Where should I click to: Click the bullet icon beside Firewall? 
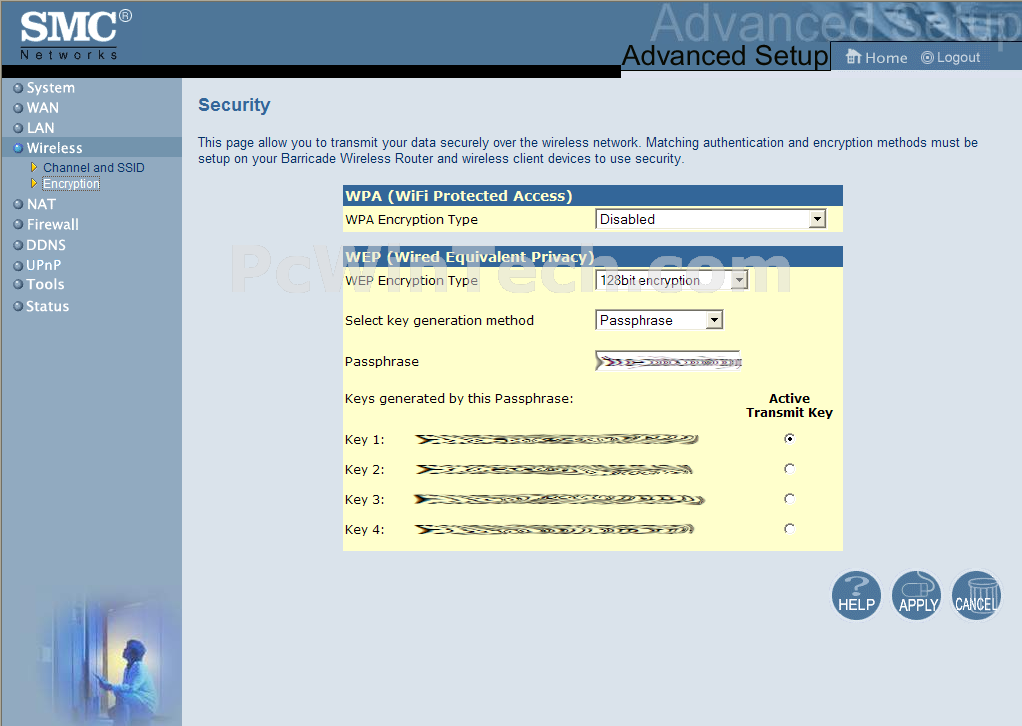pyautogui.click(x=18, y=225)
